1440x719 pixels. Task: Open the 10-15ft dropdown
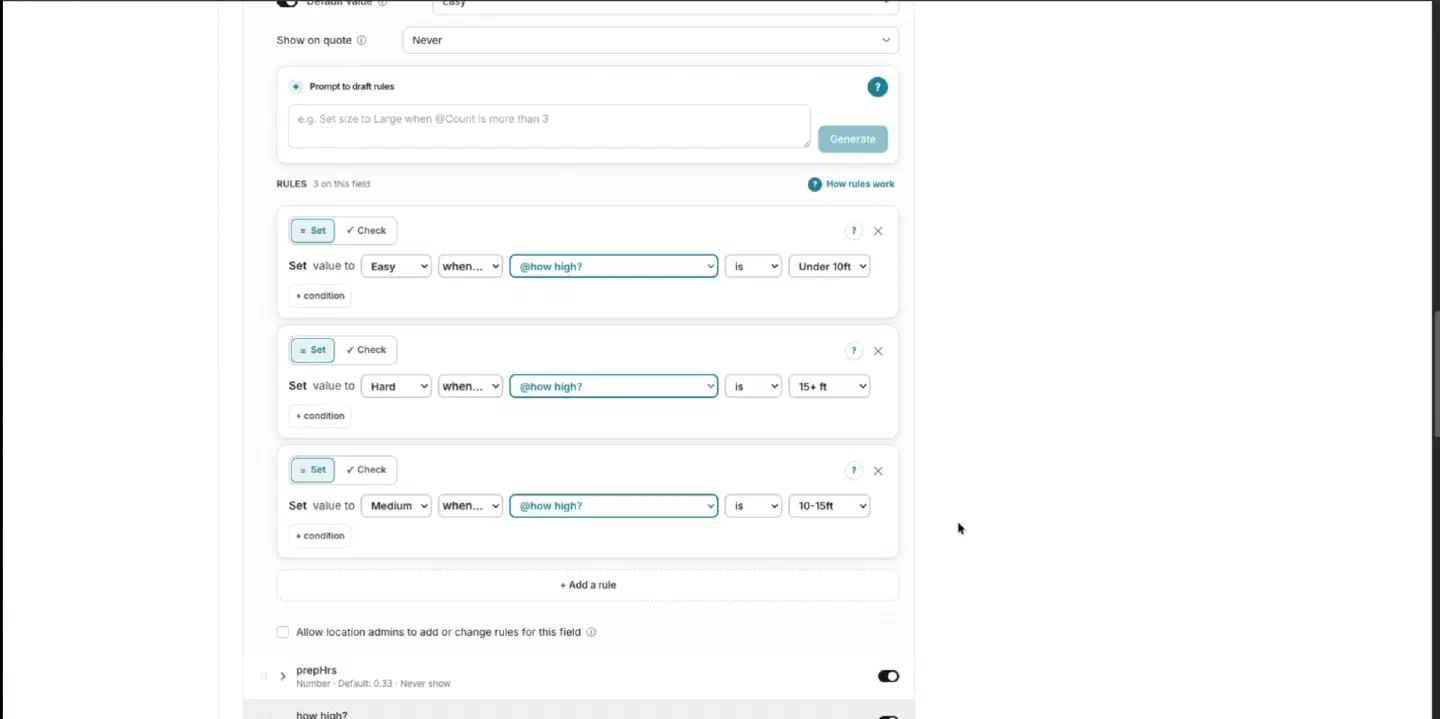point(829,506)
